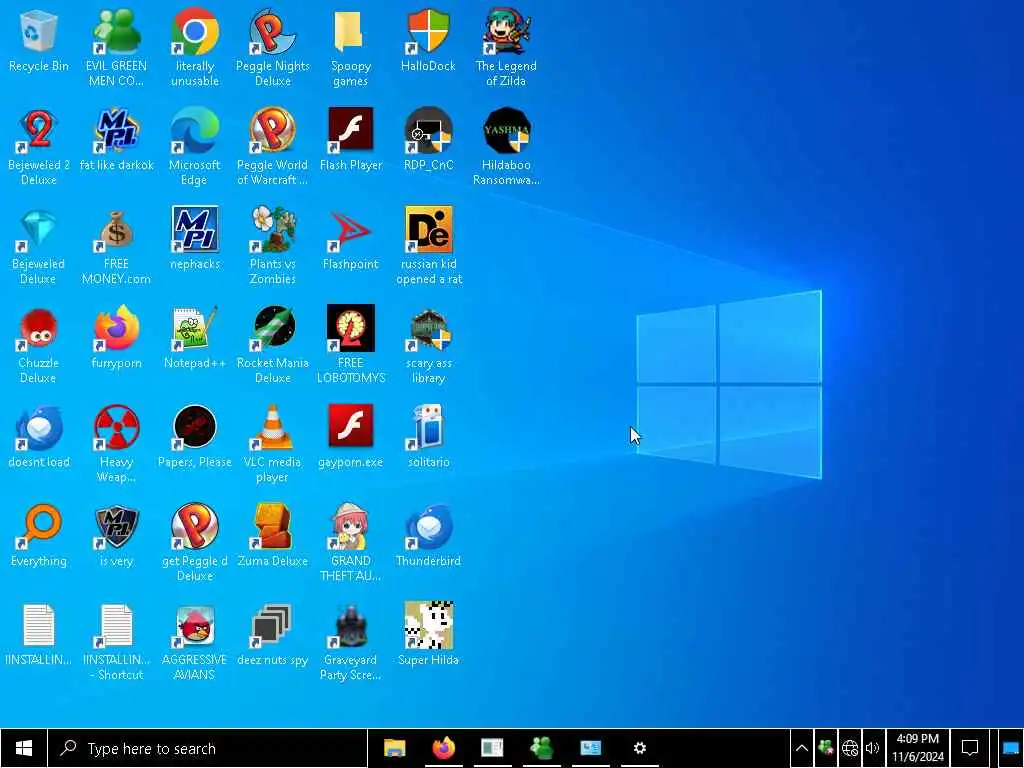This screenshot has width=1024, height=768.
Task: Click the Type here to search box
Action: [x=208, y=748]
